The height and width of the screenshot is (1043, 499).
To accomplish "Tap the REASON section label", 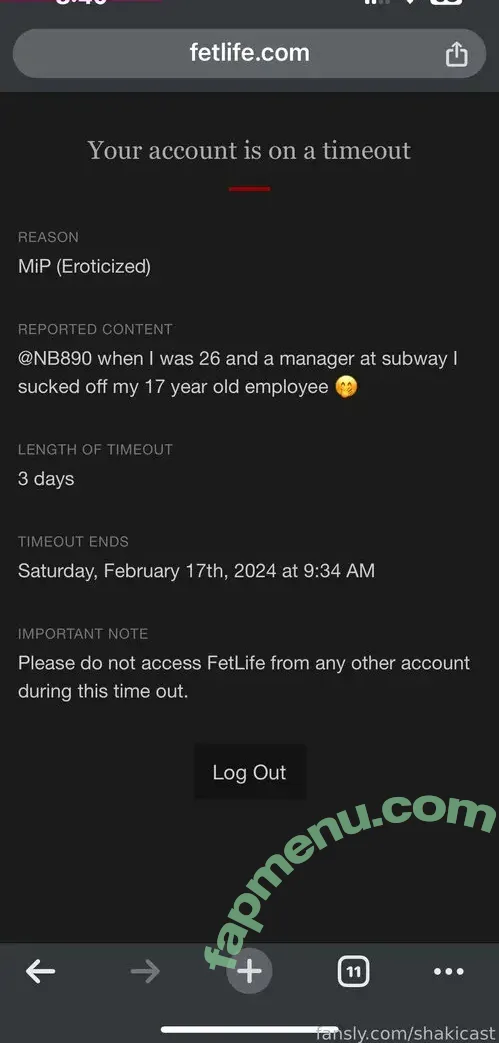I will [48, 237].
